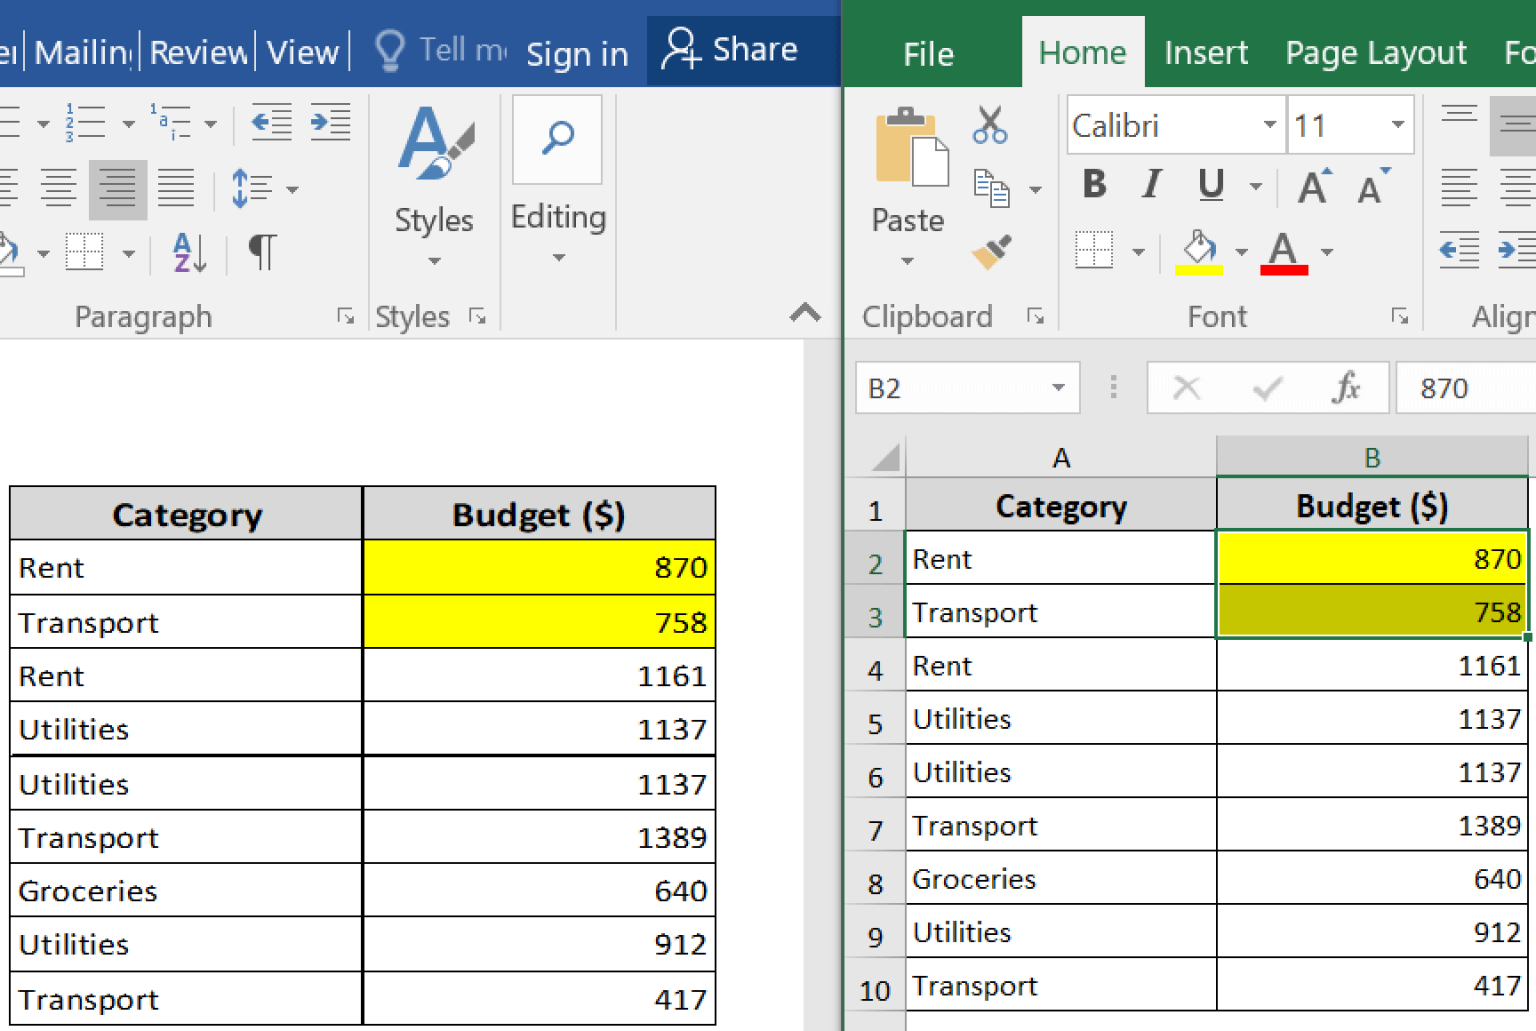Sort text with the A-Z icon
The width and height of the screenshot is (1536, 1031).
point(187,252)
